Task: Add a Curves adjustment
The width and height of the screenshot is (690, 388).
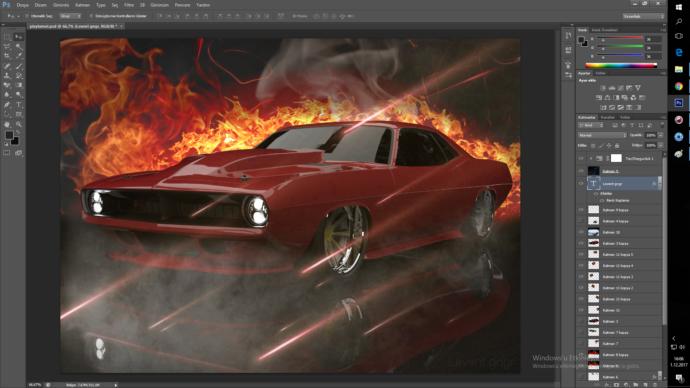Action: [620, 88]
